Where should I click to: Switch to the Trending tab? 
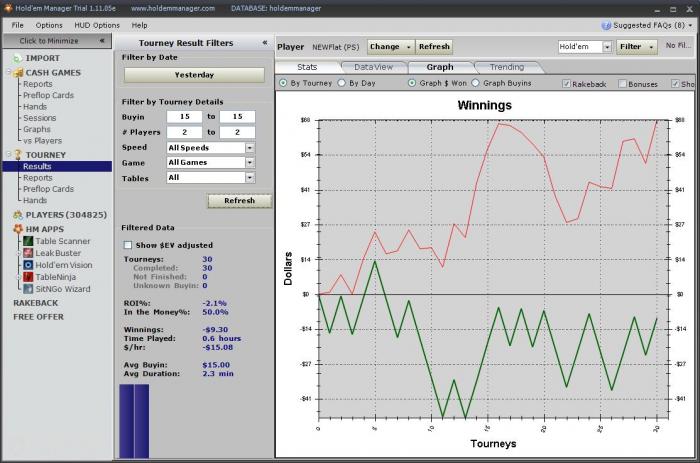(506, 67)
